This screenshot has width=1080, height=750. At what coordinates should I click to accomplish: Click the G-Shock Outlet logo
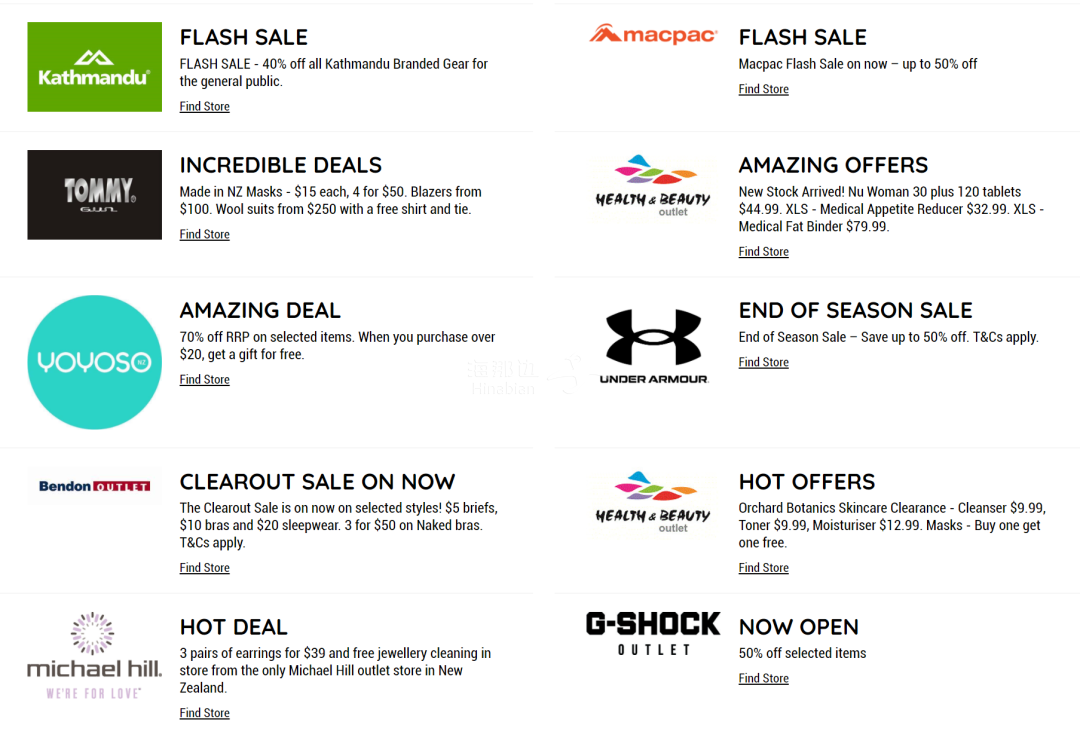pyautogui.click(x=653, y=634)
